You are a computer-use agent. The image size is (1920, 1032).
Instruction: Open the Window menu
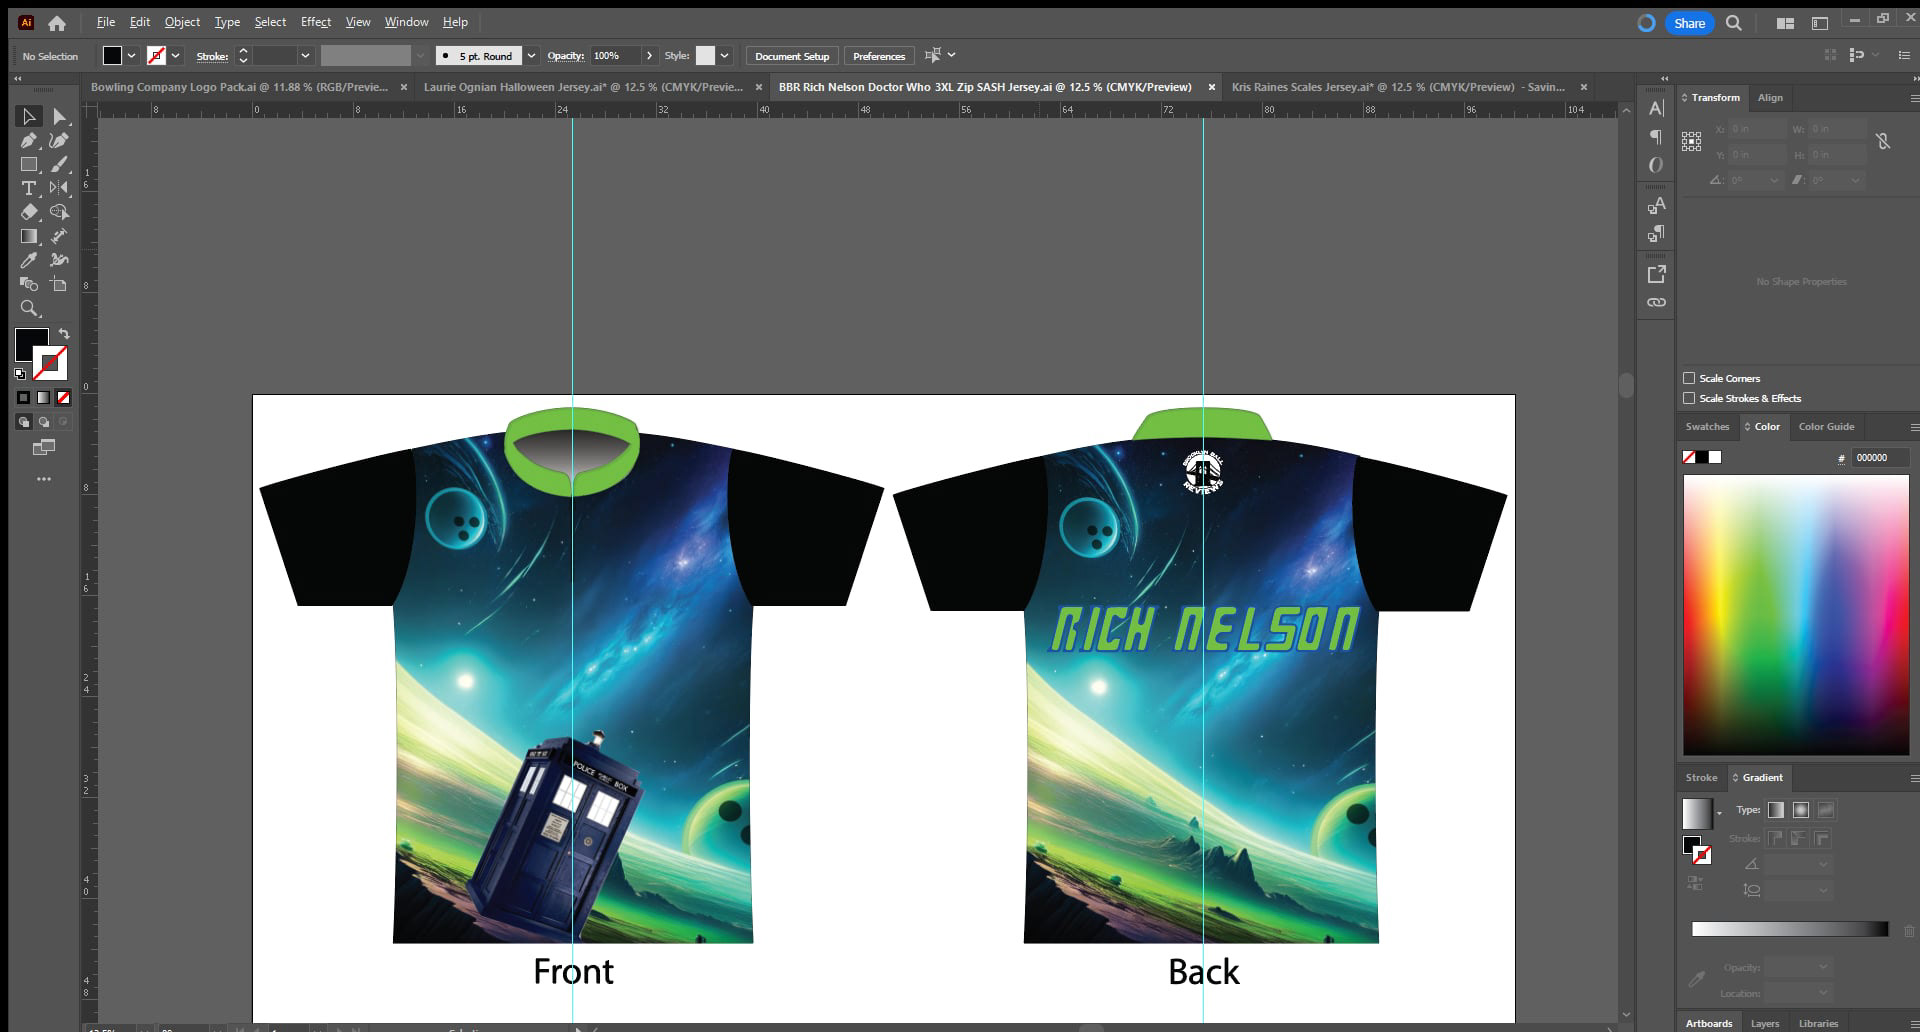[406, 22]
